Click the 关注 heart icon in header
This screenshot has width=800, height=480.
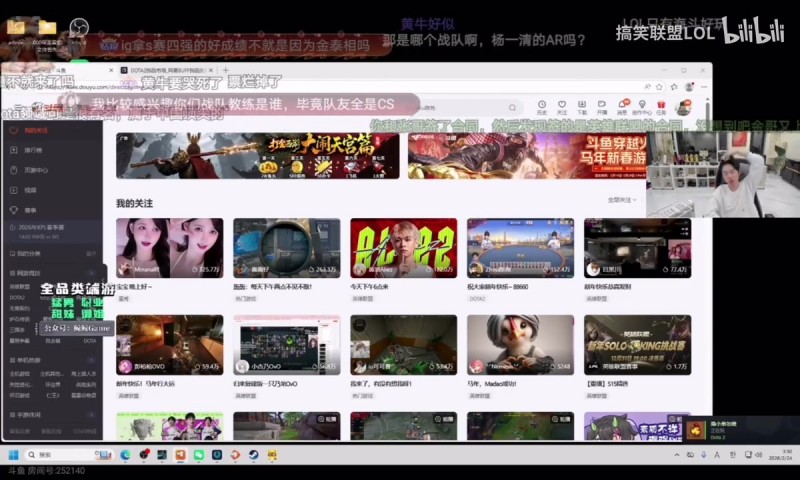[x=562, y=105]
